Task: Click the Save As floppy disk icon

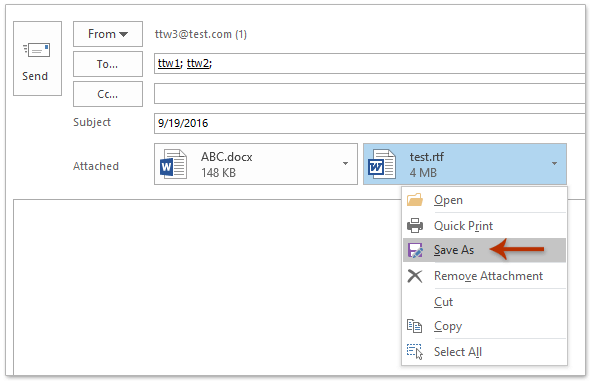Action: (415, 250)
